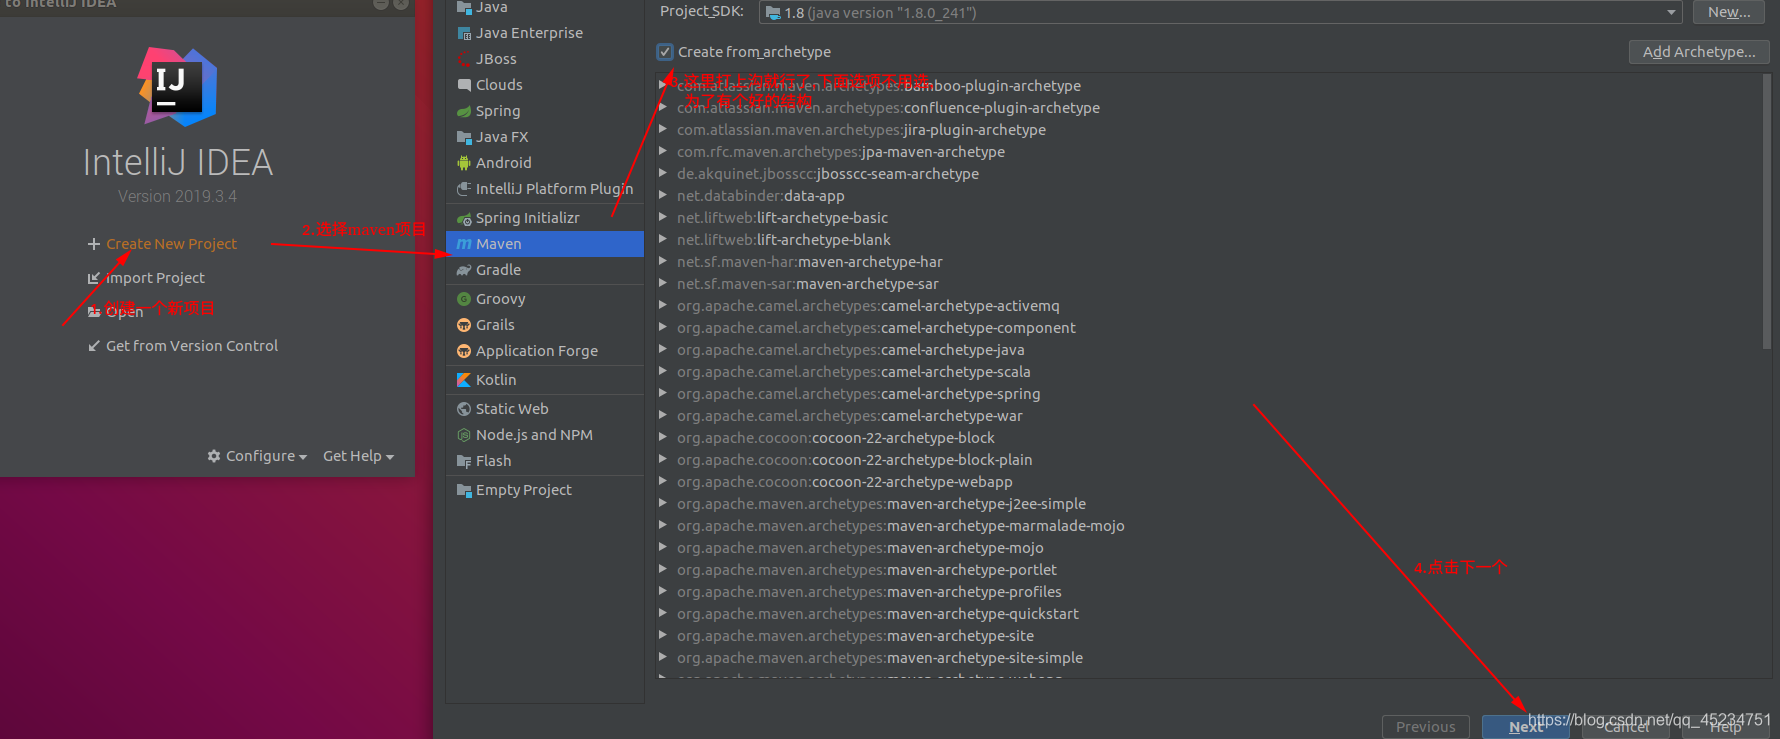This screenshot has height=739, width=1780.
Task: Click the plus icon beside Create New Project
Action: [x=94, y=244]
